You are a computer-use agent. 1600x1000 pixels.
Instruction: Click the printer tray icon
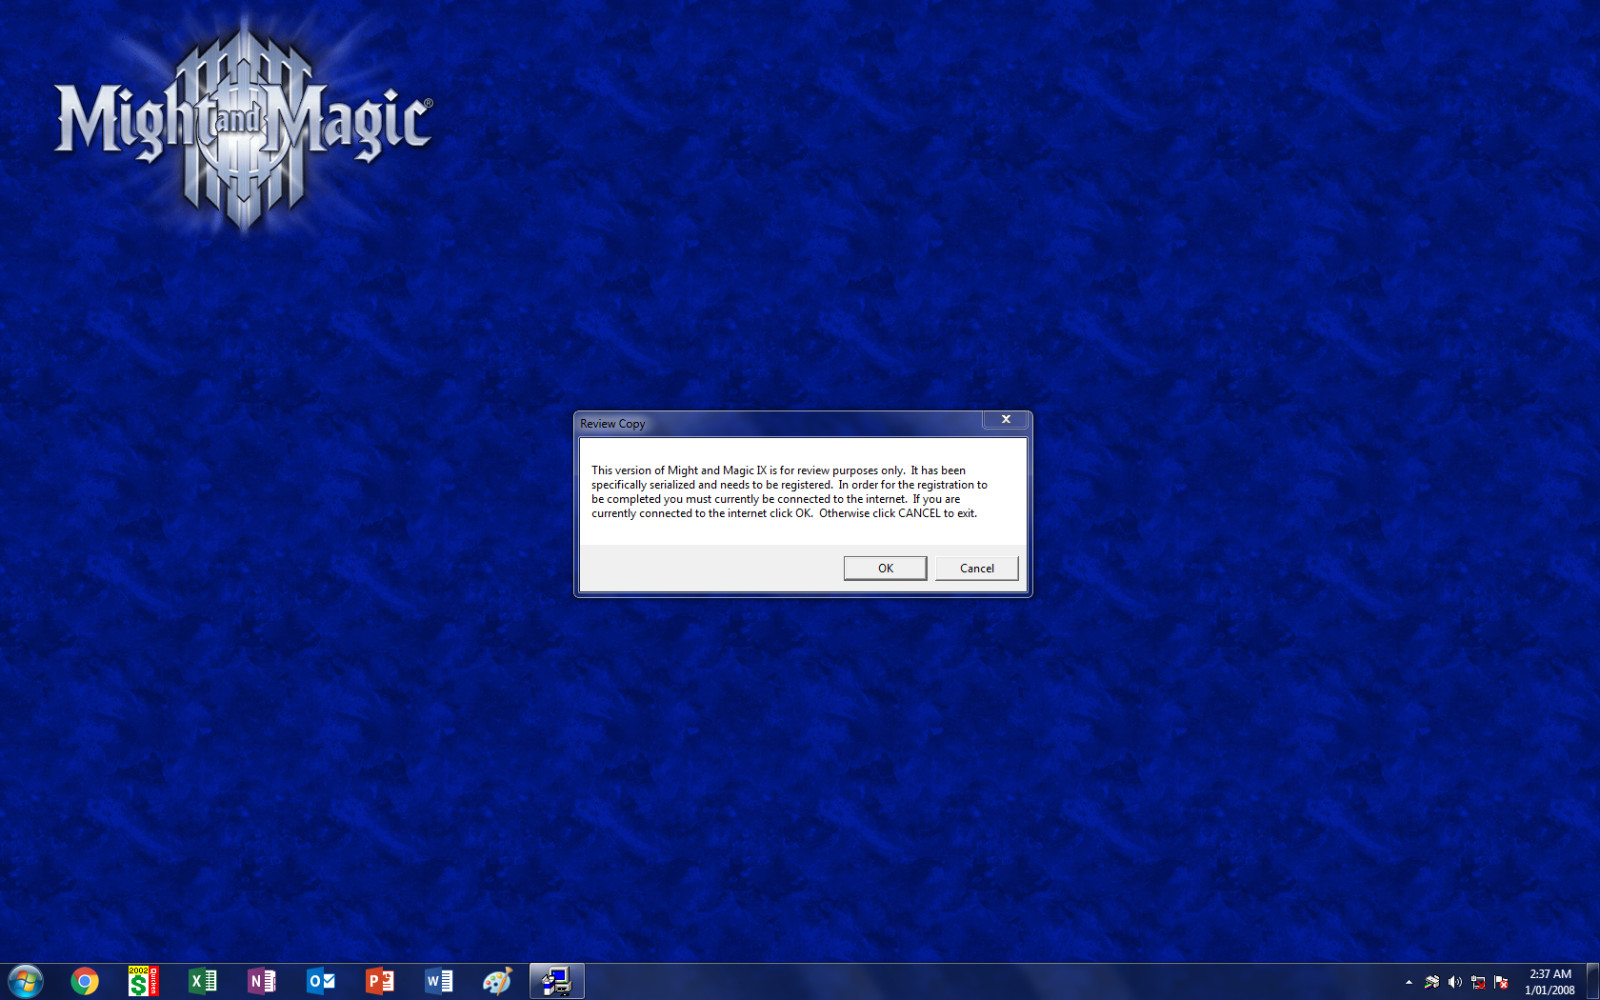tap(1432, 982)
